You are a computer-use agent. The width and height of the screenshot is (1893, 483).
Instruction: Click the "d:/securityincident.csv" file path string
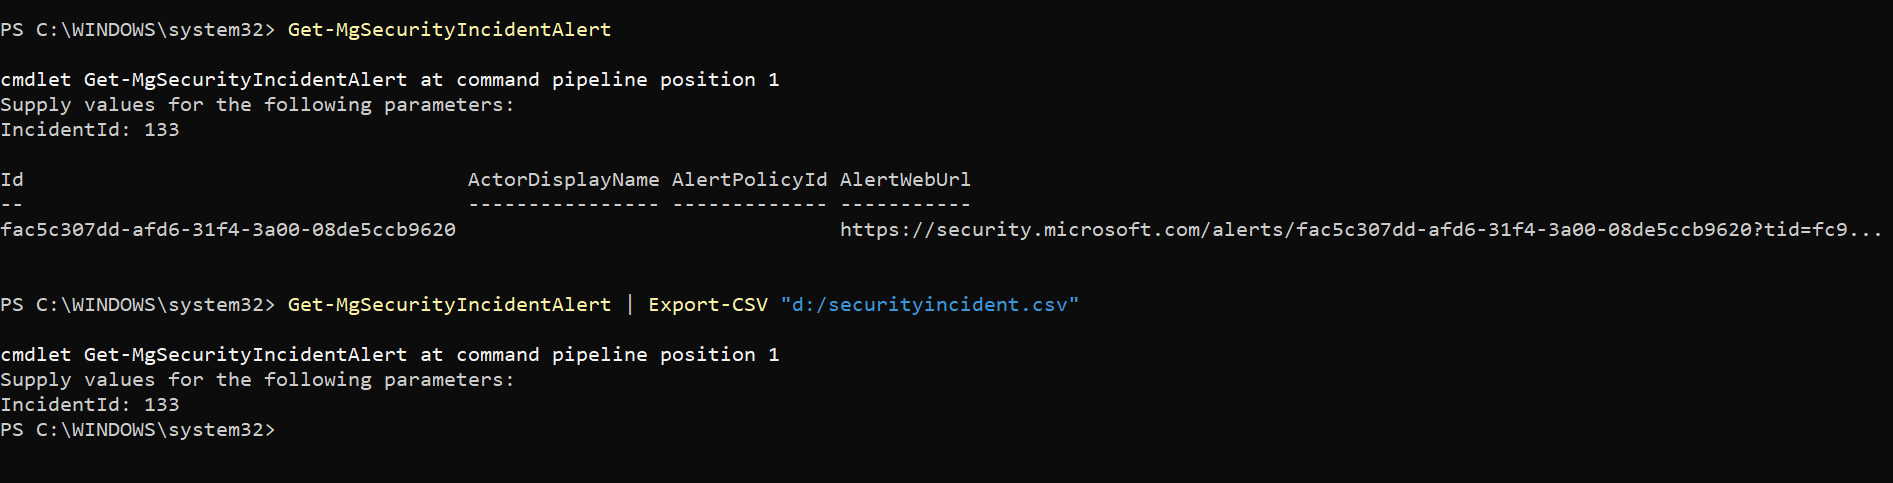929,305
